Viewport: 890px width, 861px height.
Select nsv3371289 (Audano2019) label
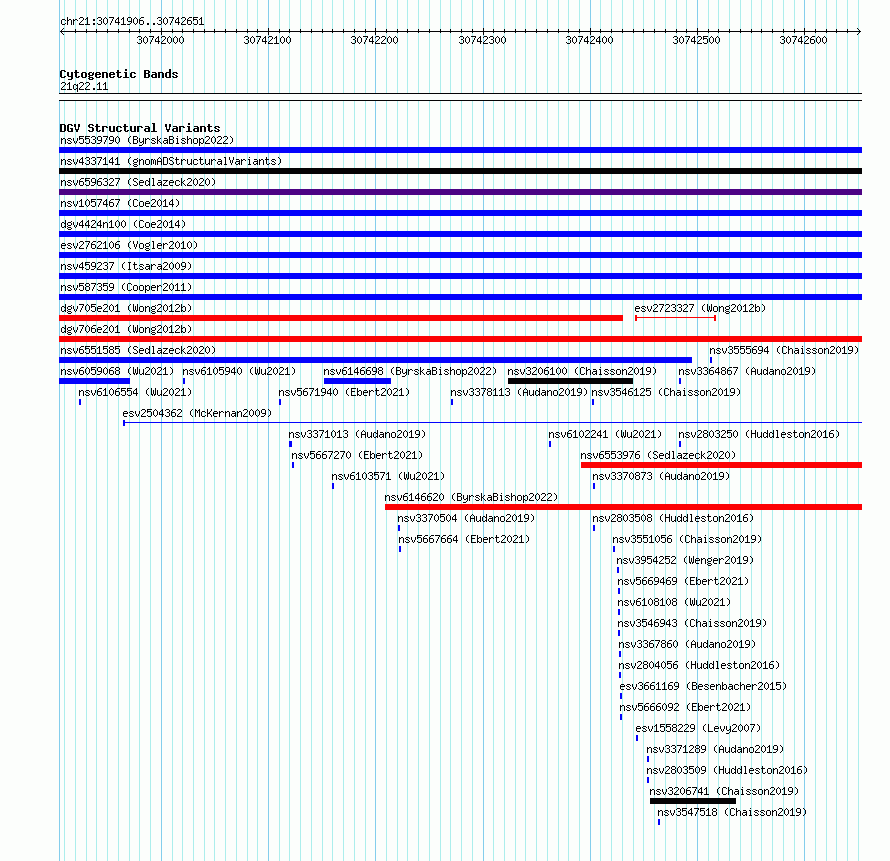coord(715,749)
